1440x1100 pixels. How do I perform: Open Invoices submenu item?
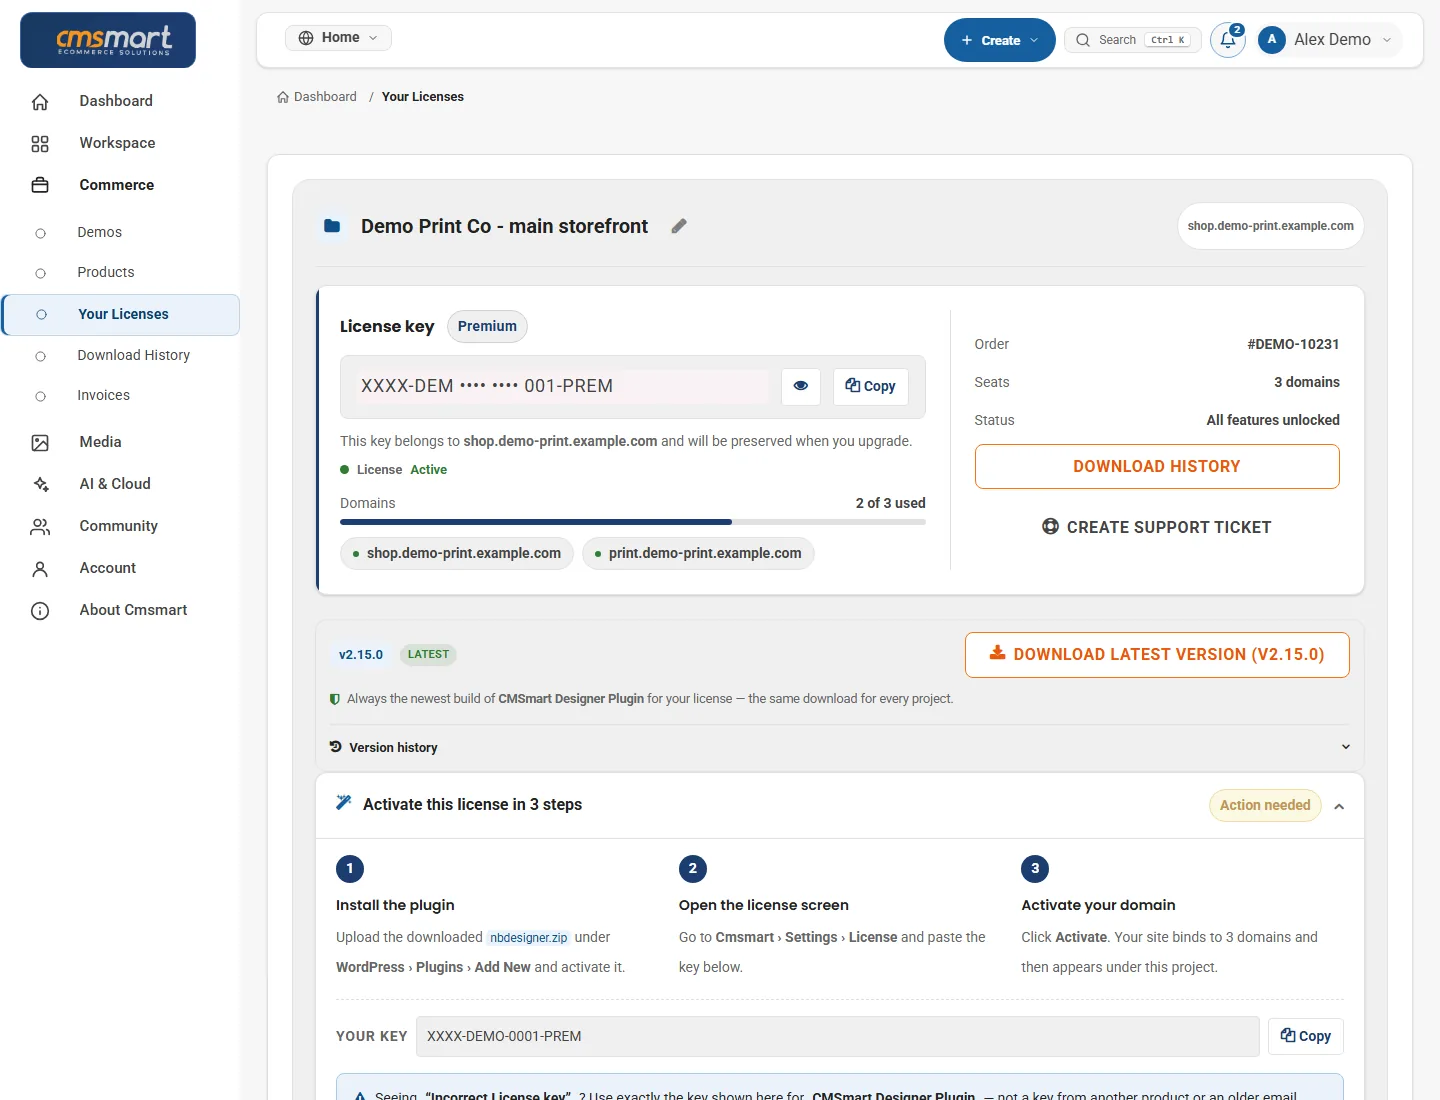coord(103,395)
